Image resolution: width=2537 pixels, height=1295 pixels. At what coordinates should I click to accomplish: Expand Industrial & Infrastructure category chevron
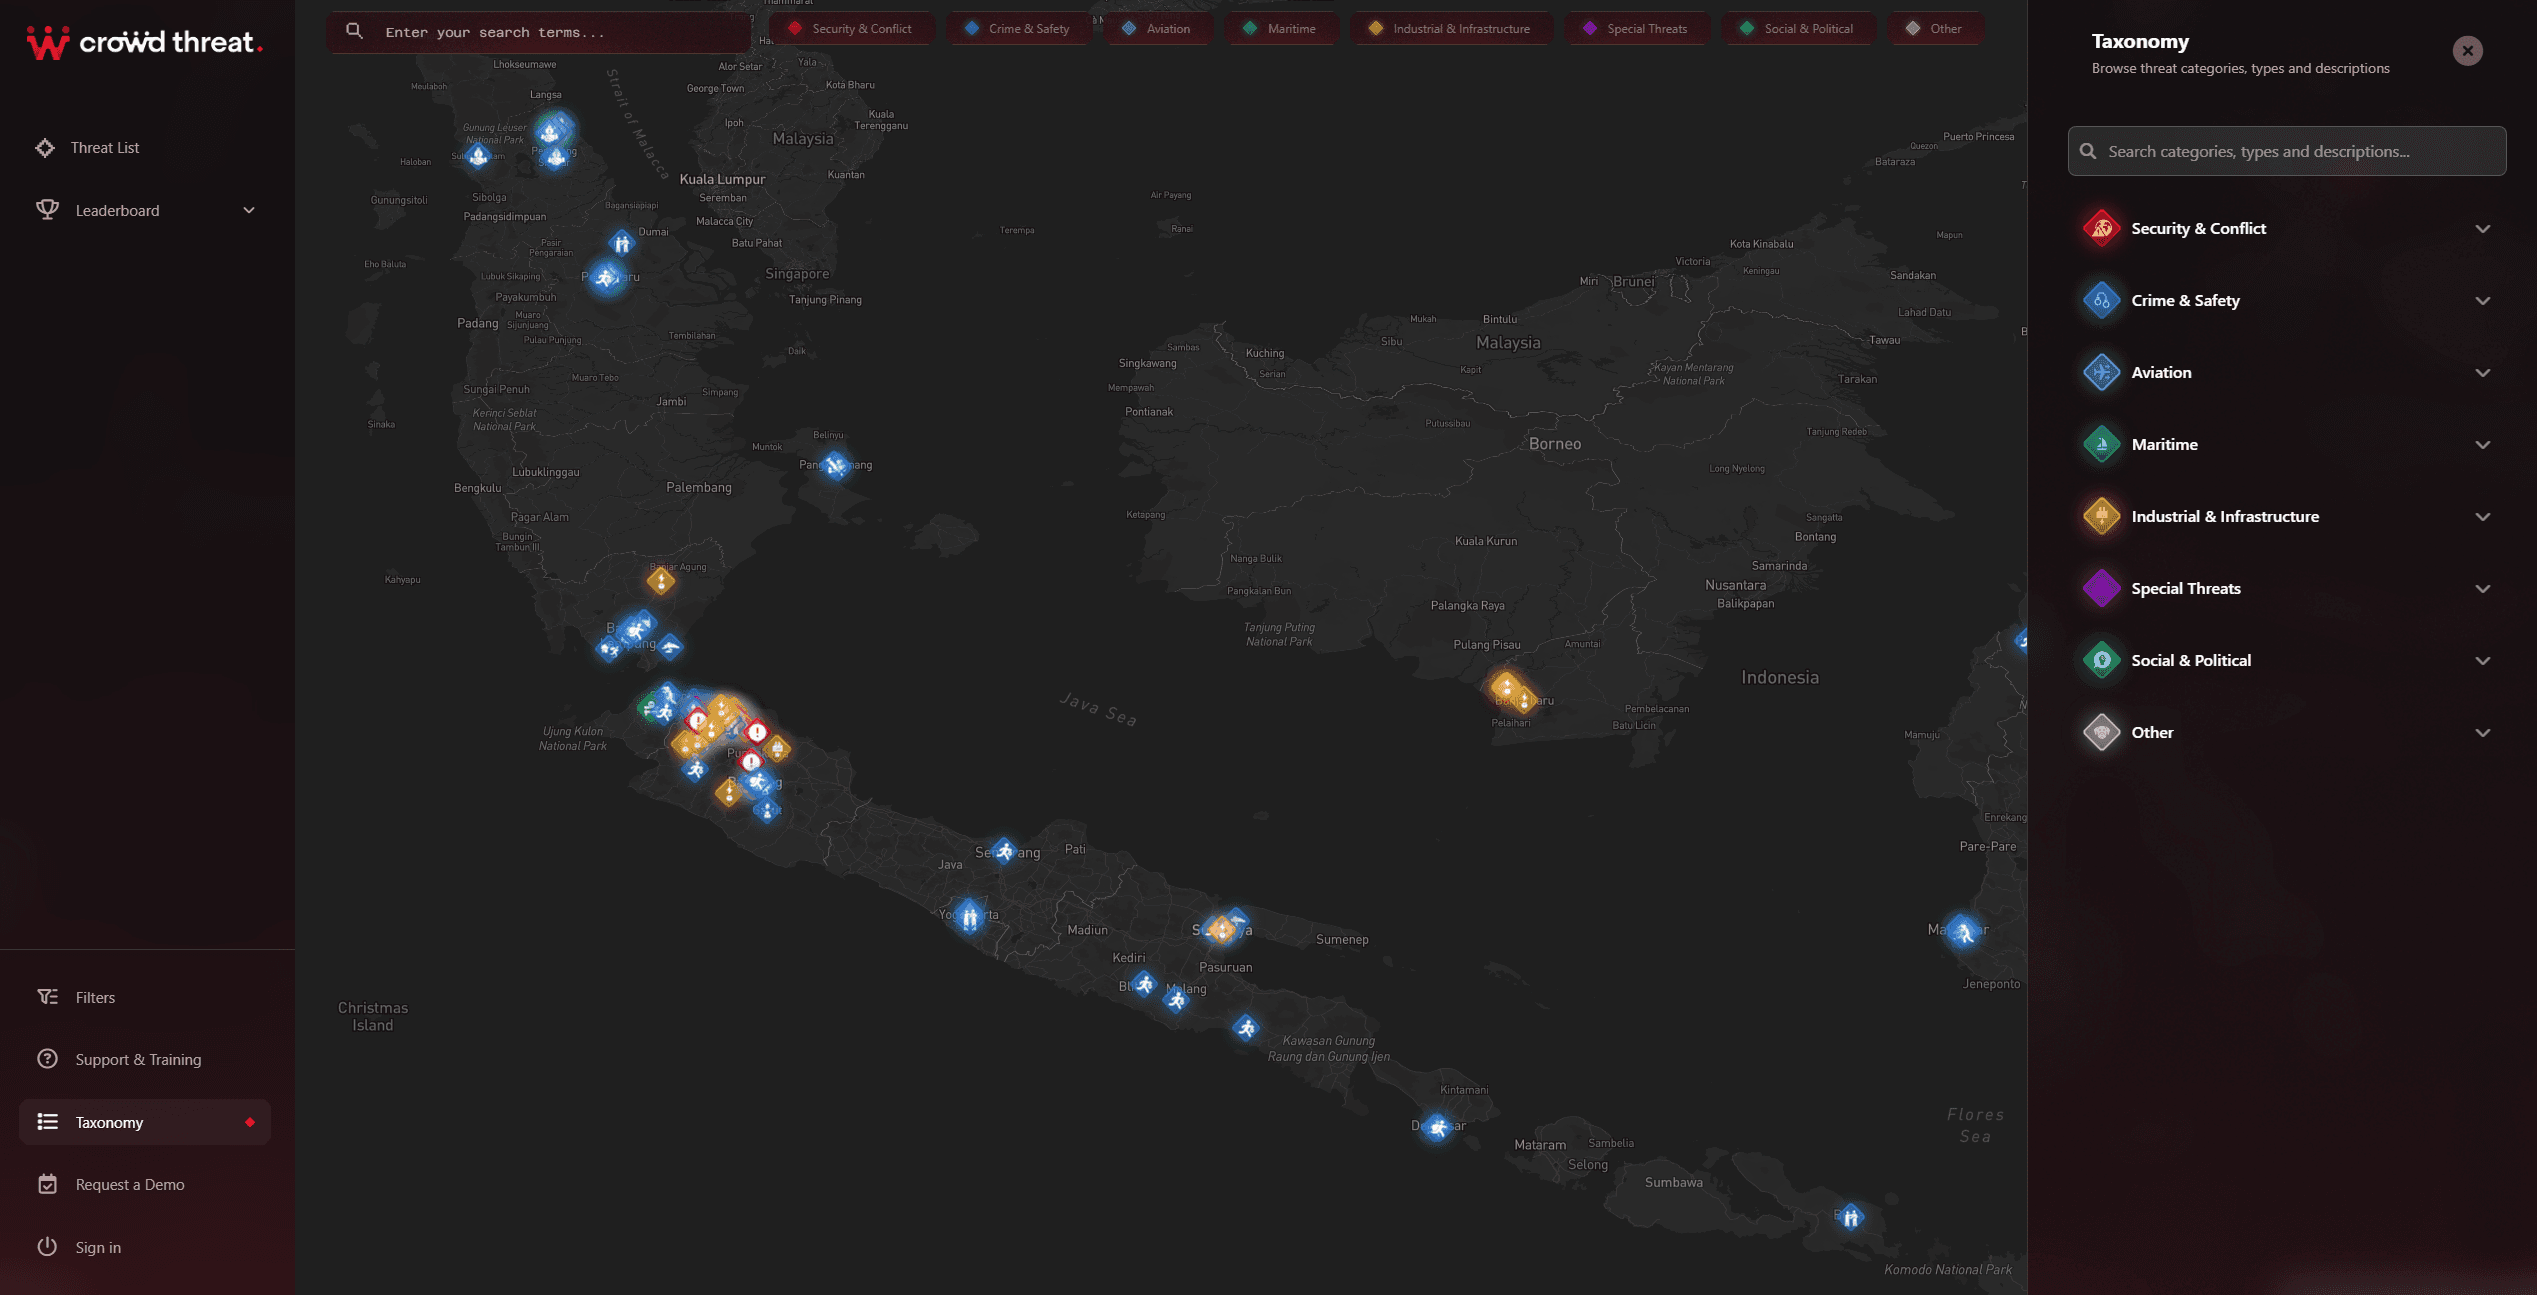click(x=2483, y=517)
